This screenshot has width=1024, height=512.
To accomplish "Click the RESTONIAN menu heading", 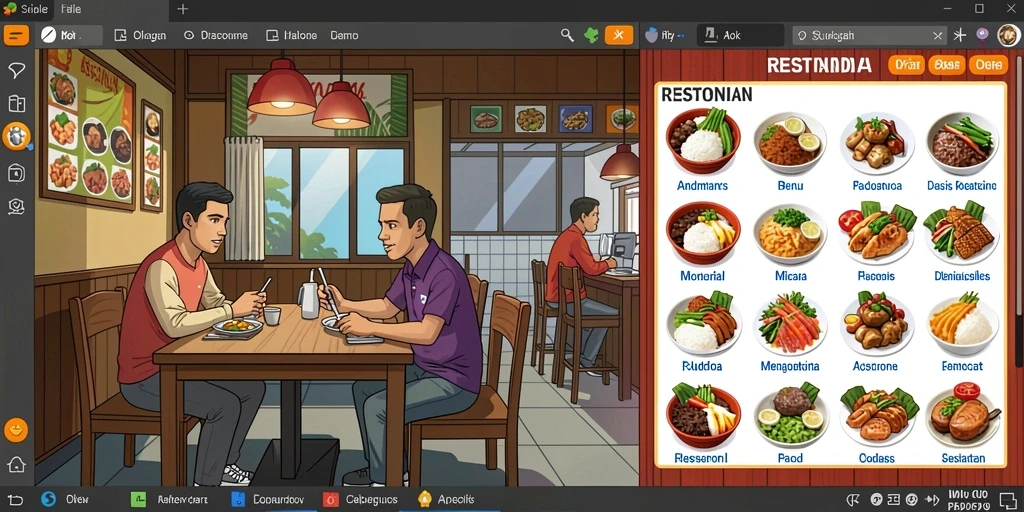I will click(x=707, y=95).
